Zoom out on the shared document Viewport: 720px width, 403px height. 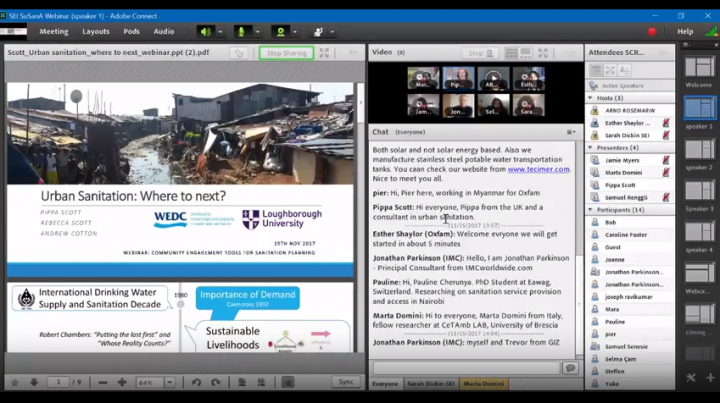(101, 382)
